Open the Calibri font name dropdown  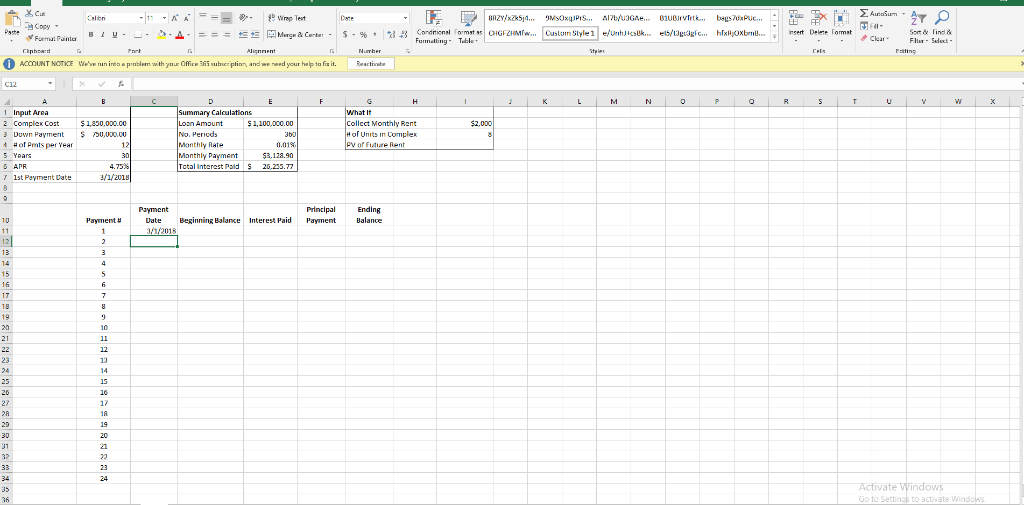[x=142, y=20]
